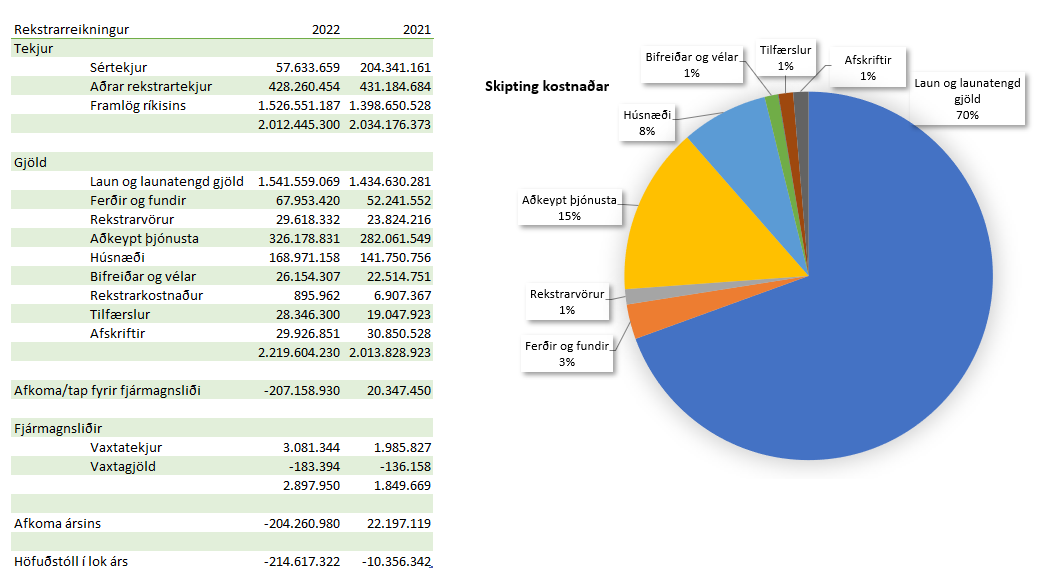The image size is (1042, 568).
Task: Select the Afkoma ársins label
Action: click(x=57, y=523)
